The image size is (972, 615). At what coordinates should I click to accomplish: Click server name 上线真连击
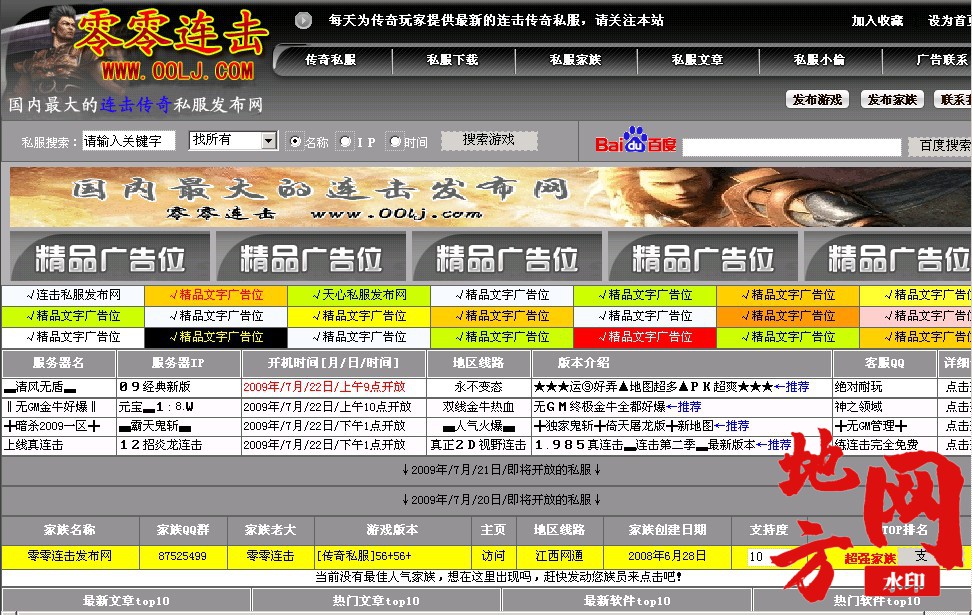pyautogui.click(x=33, y=445)
